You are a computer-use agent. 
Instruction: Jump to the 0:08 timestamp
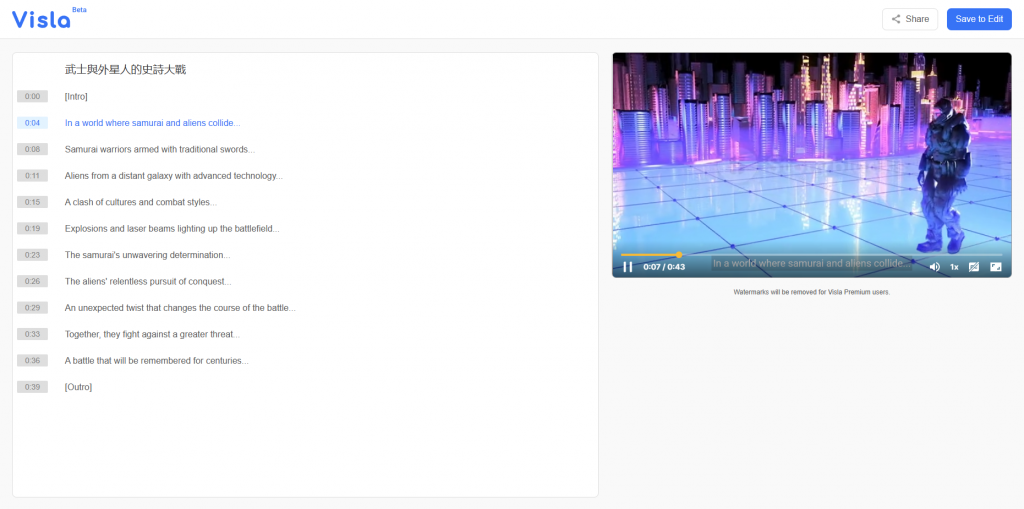tap(33, 150)
